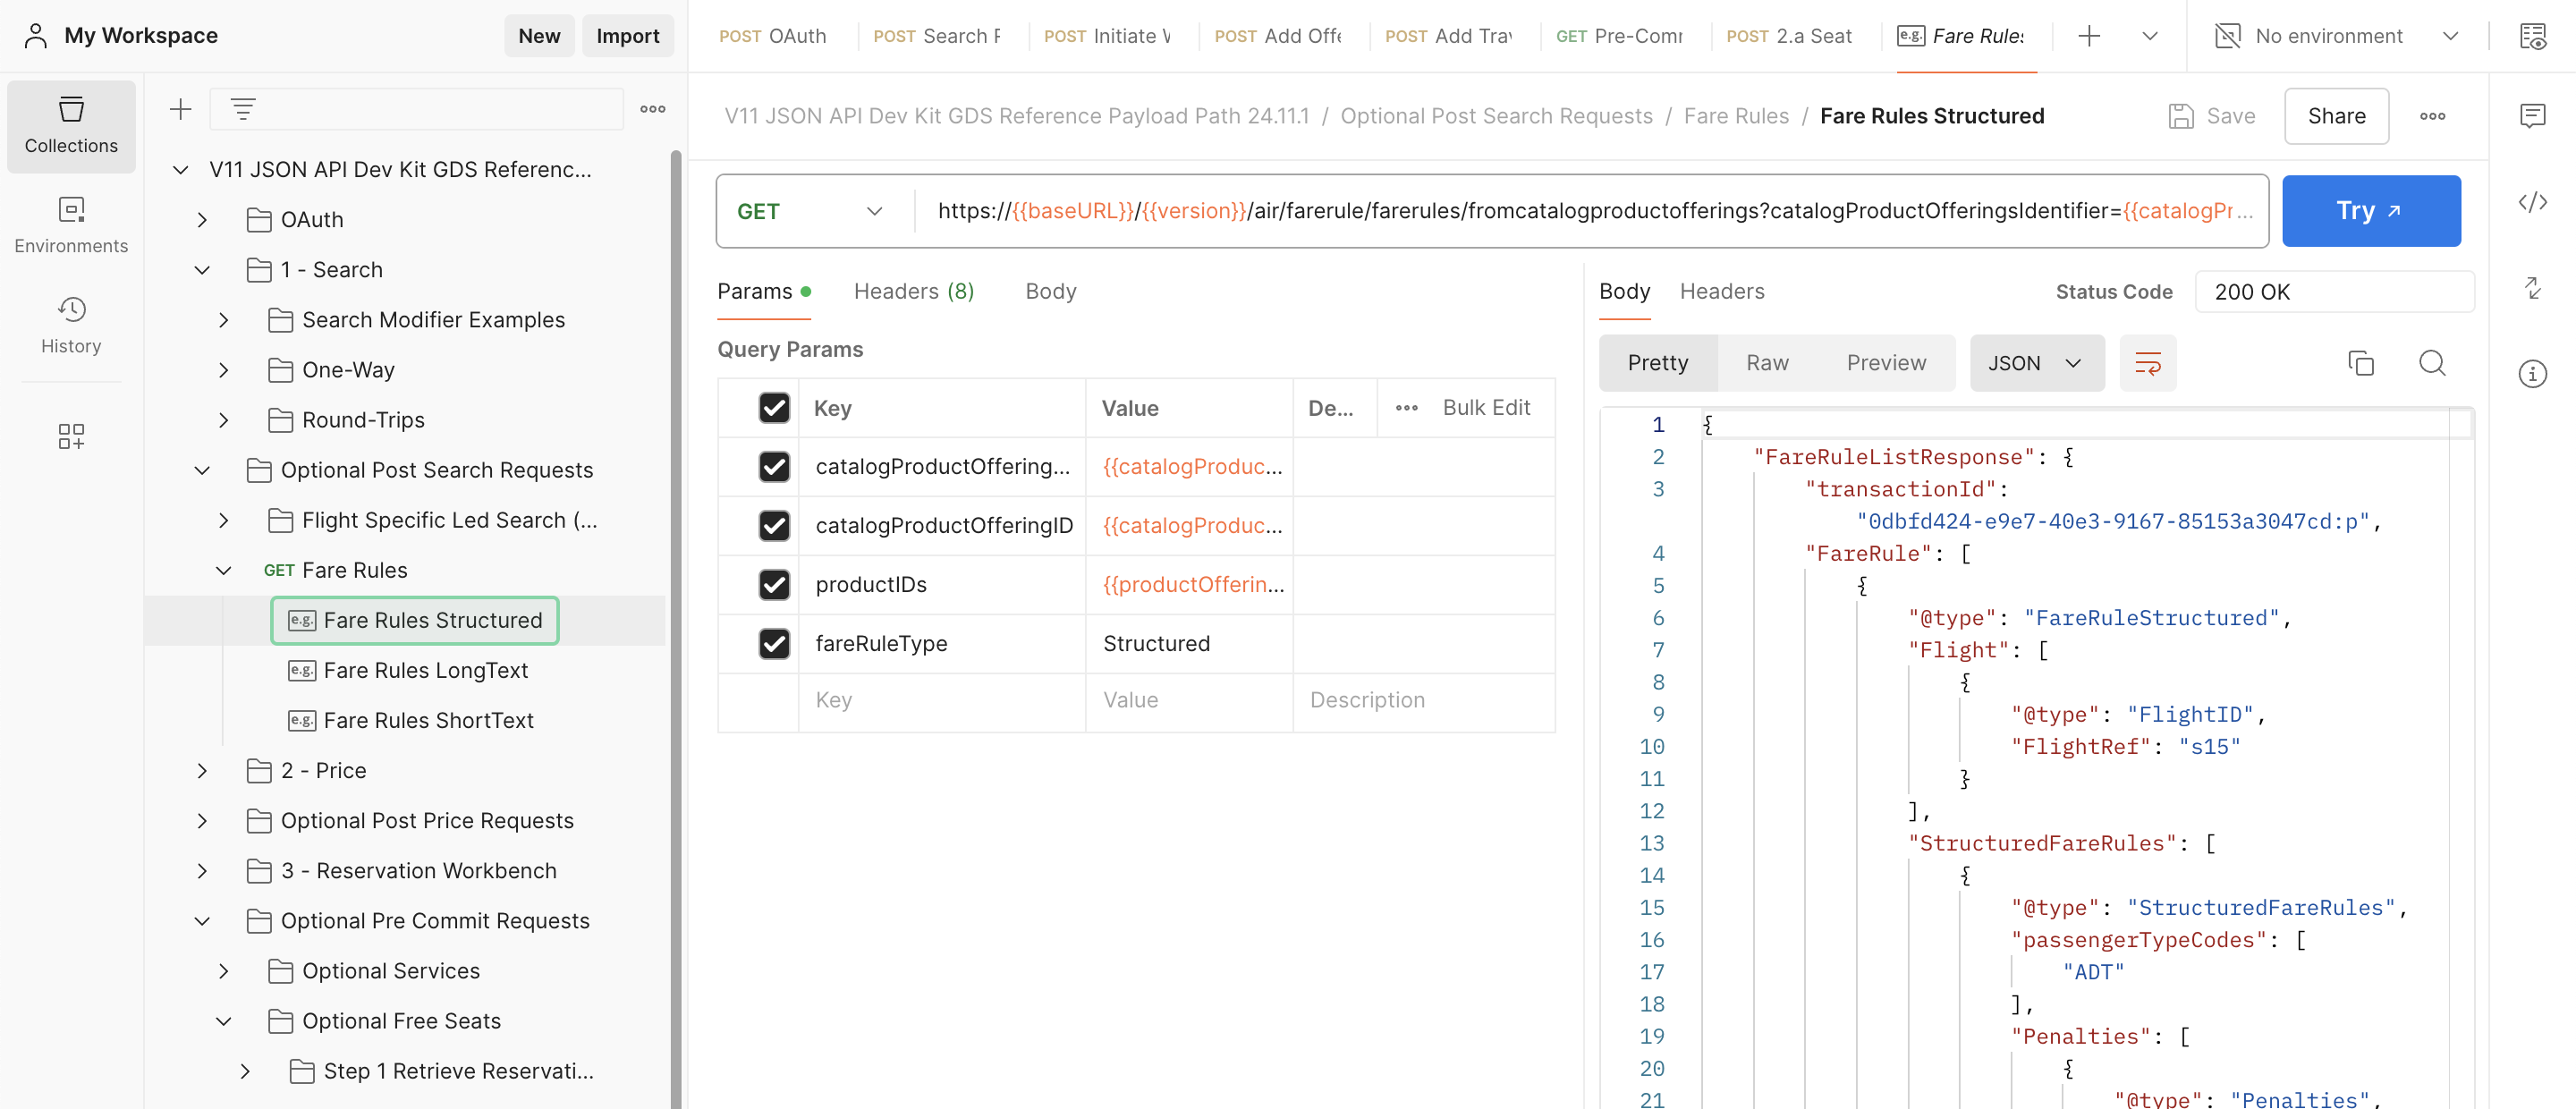Open the Environments sidebar panel
This screenshot has height=1109, width=2576.
tap(71, 225)
